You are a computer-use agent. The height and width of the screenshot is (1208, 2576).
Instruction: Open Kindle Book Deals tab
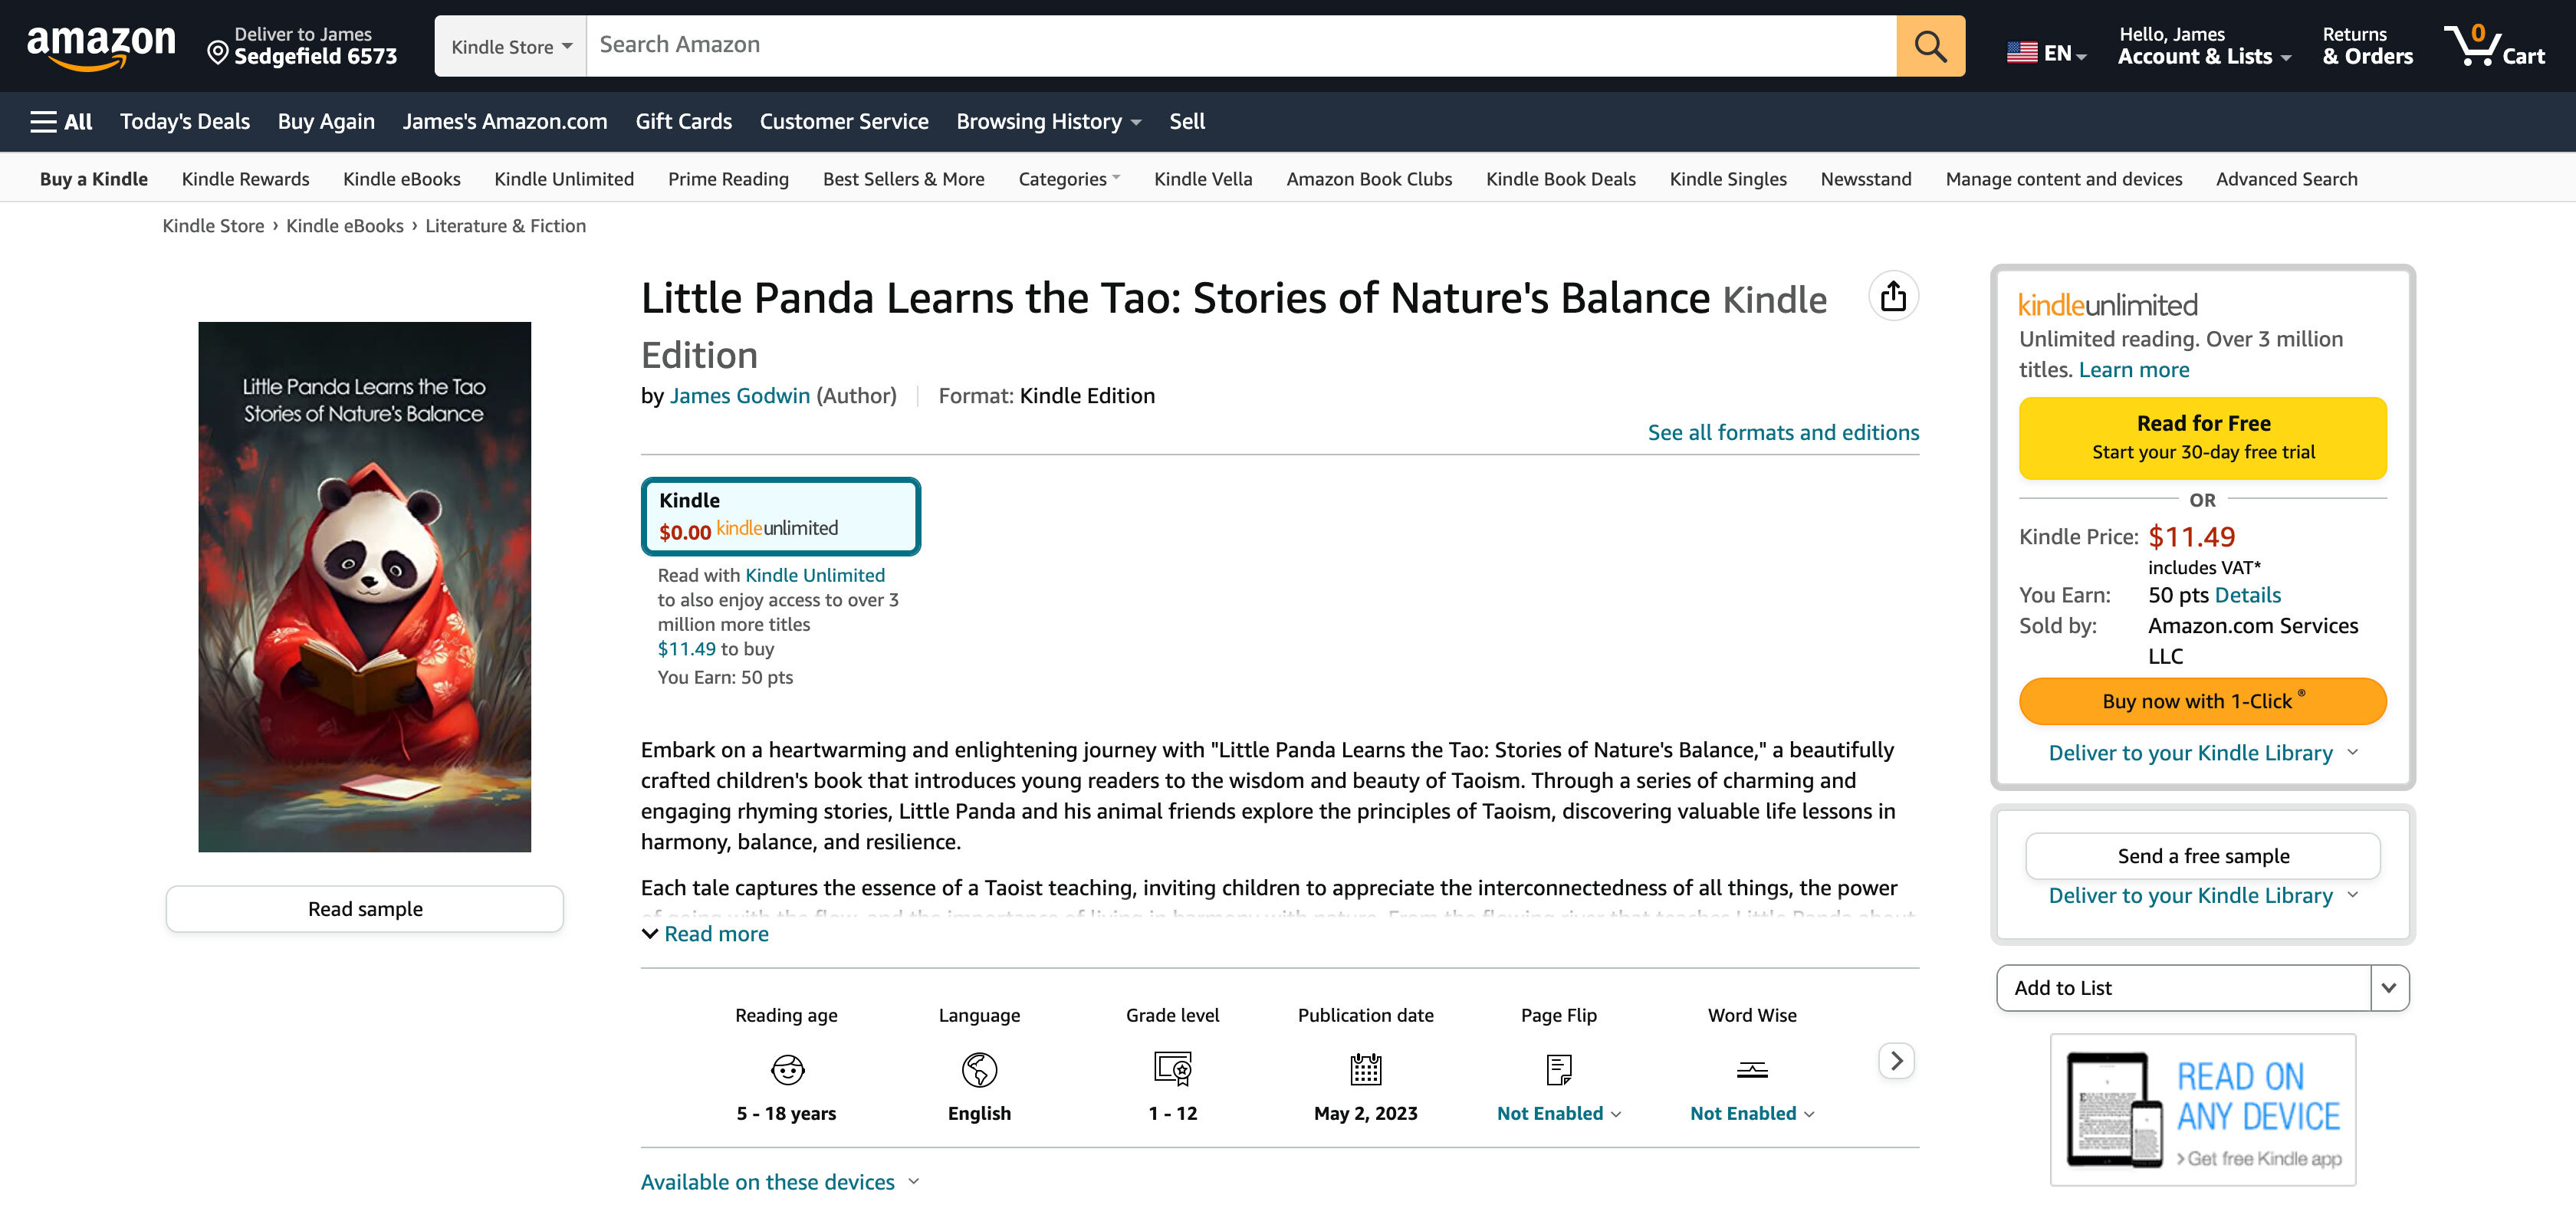(x=1560, y=179)
